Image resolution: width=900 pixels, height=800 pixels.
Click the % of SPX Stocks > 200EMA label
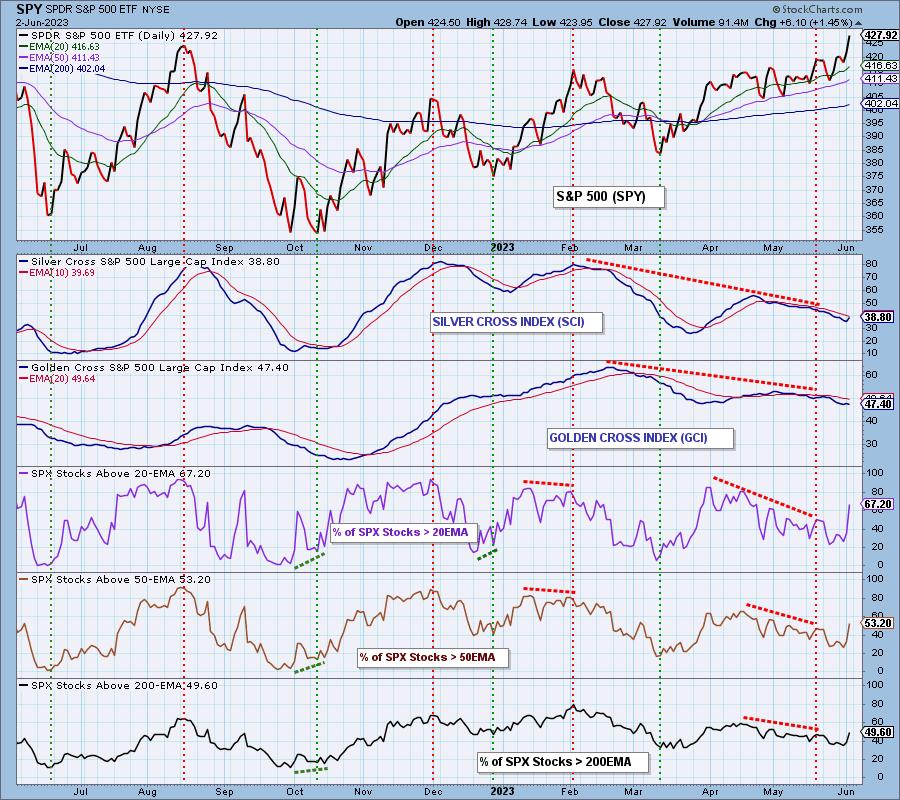pos(562,763)
